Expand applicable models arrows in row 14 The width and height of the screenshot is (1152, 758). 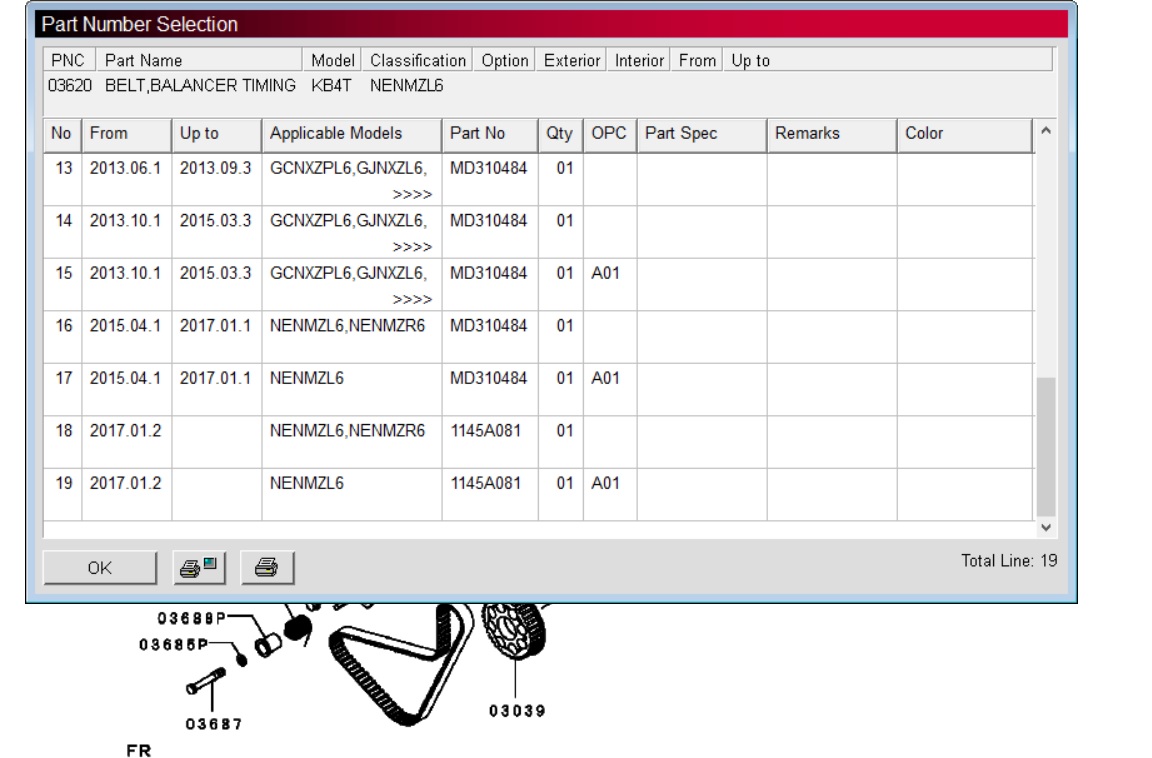click(x=412, y=247)
